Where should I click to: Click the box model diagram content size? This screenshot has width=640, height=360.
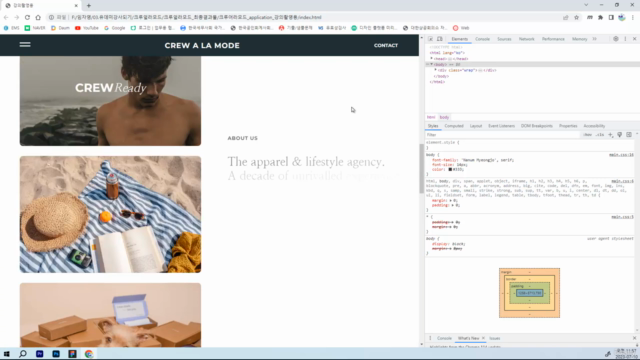coord(529,293)
